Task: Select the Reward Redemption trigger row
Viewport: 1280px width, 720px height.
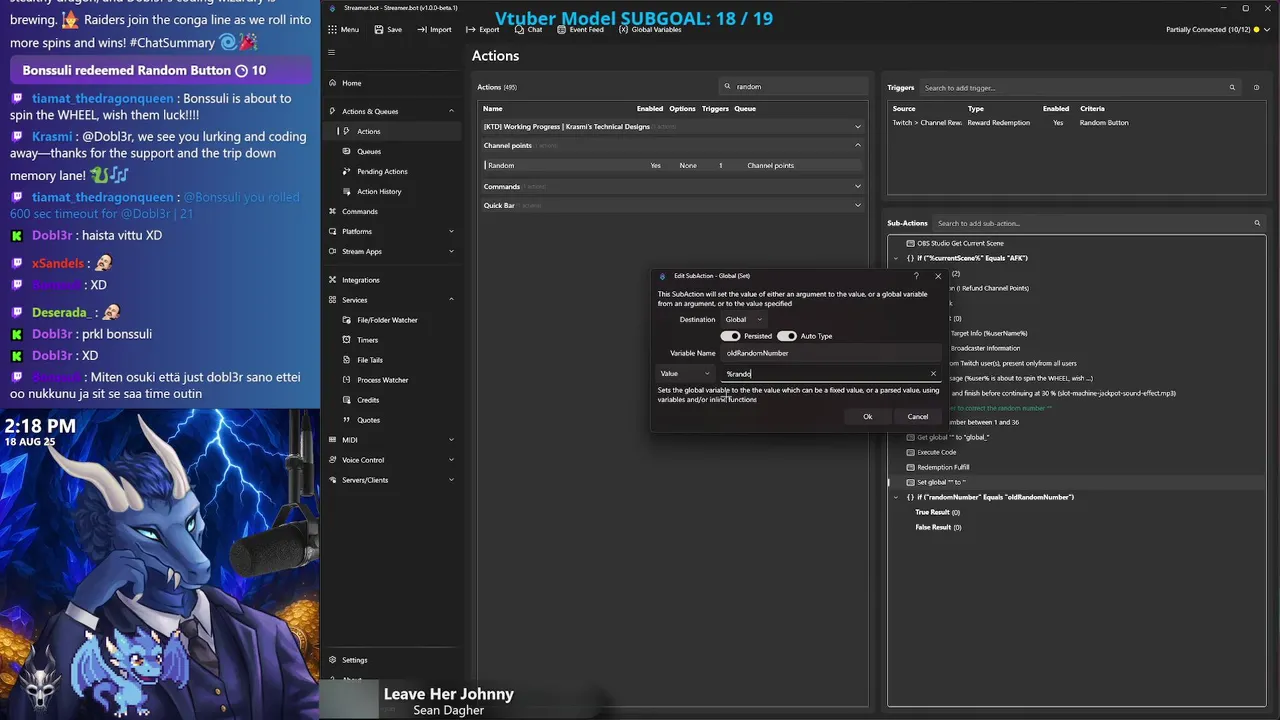Action: click(x=1076, y=123)
